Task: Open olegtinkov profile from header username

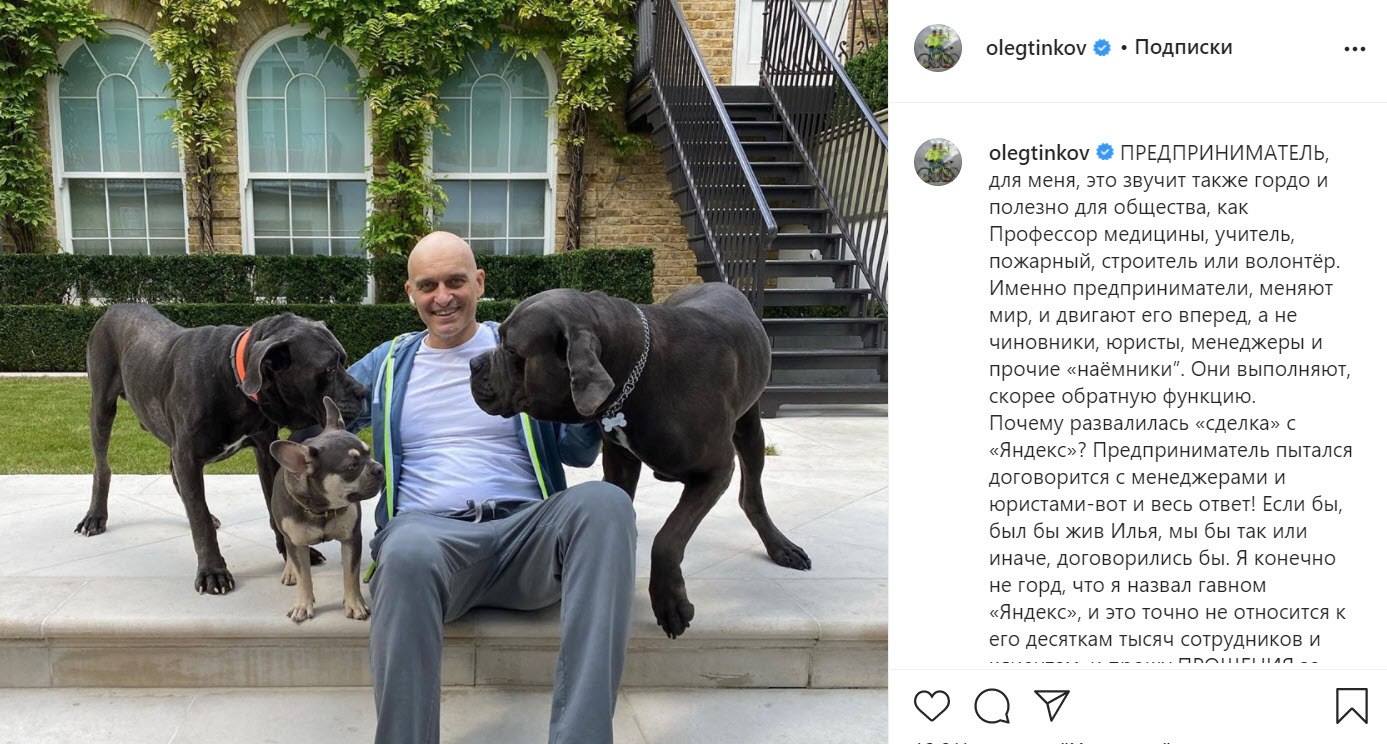Action: pos(1036,47)
